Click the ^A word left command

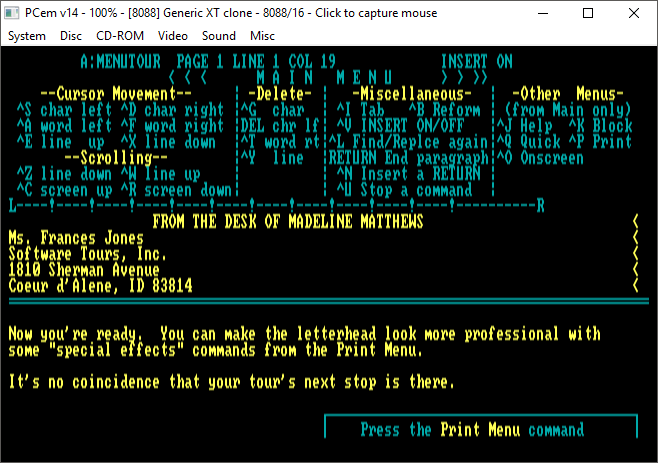[64, 126]
